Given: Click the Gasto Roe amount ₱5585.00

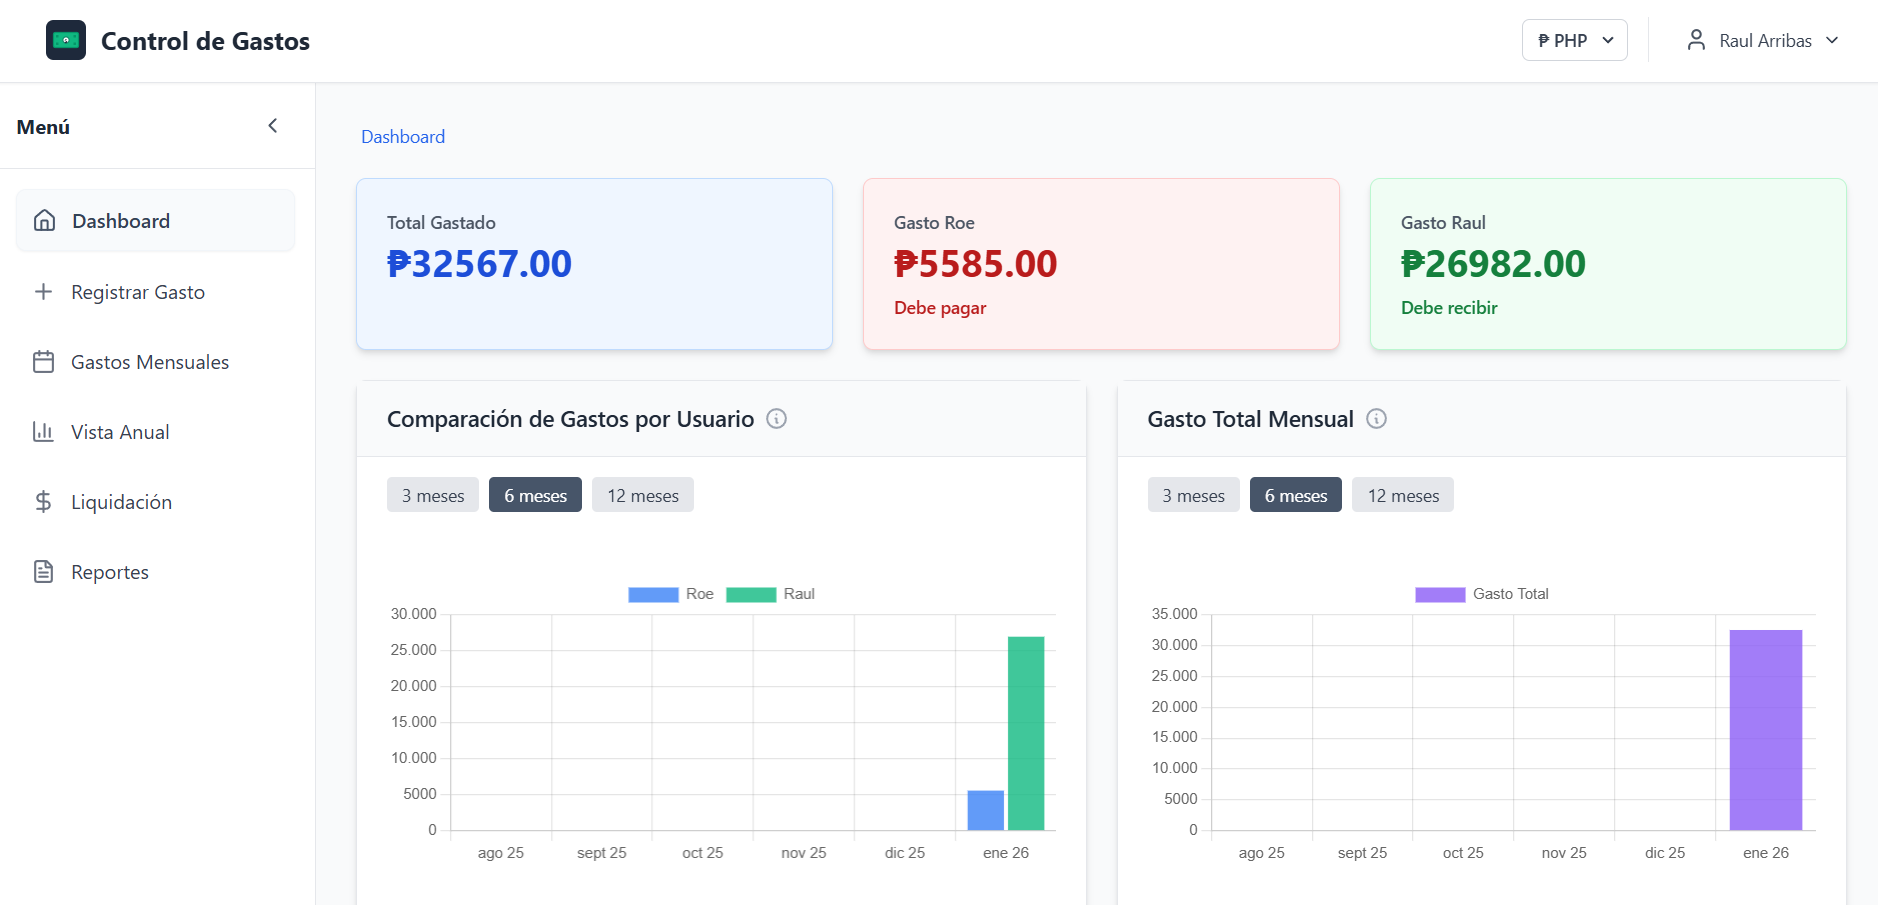Looking at the screenshot, I should 975,264.
